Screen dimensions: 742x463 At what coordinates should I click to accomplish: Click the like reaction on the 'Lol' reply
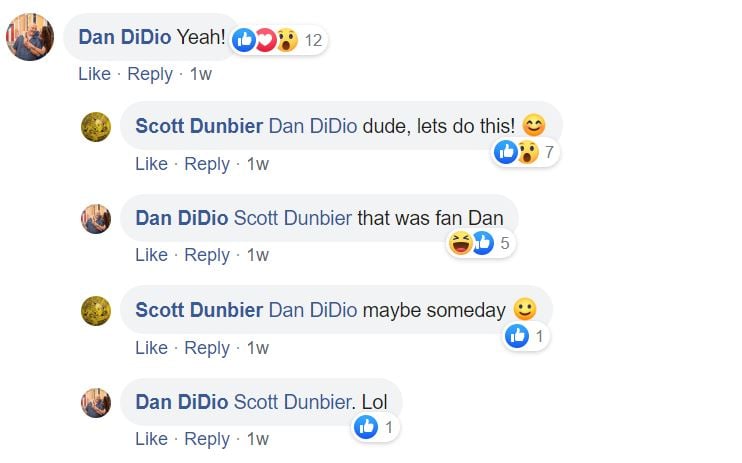[x=366, y=427]
